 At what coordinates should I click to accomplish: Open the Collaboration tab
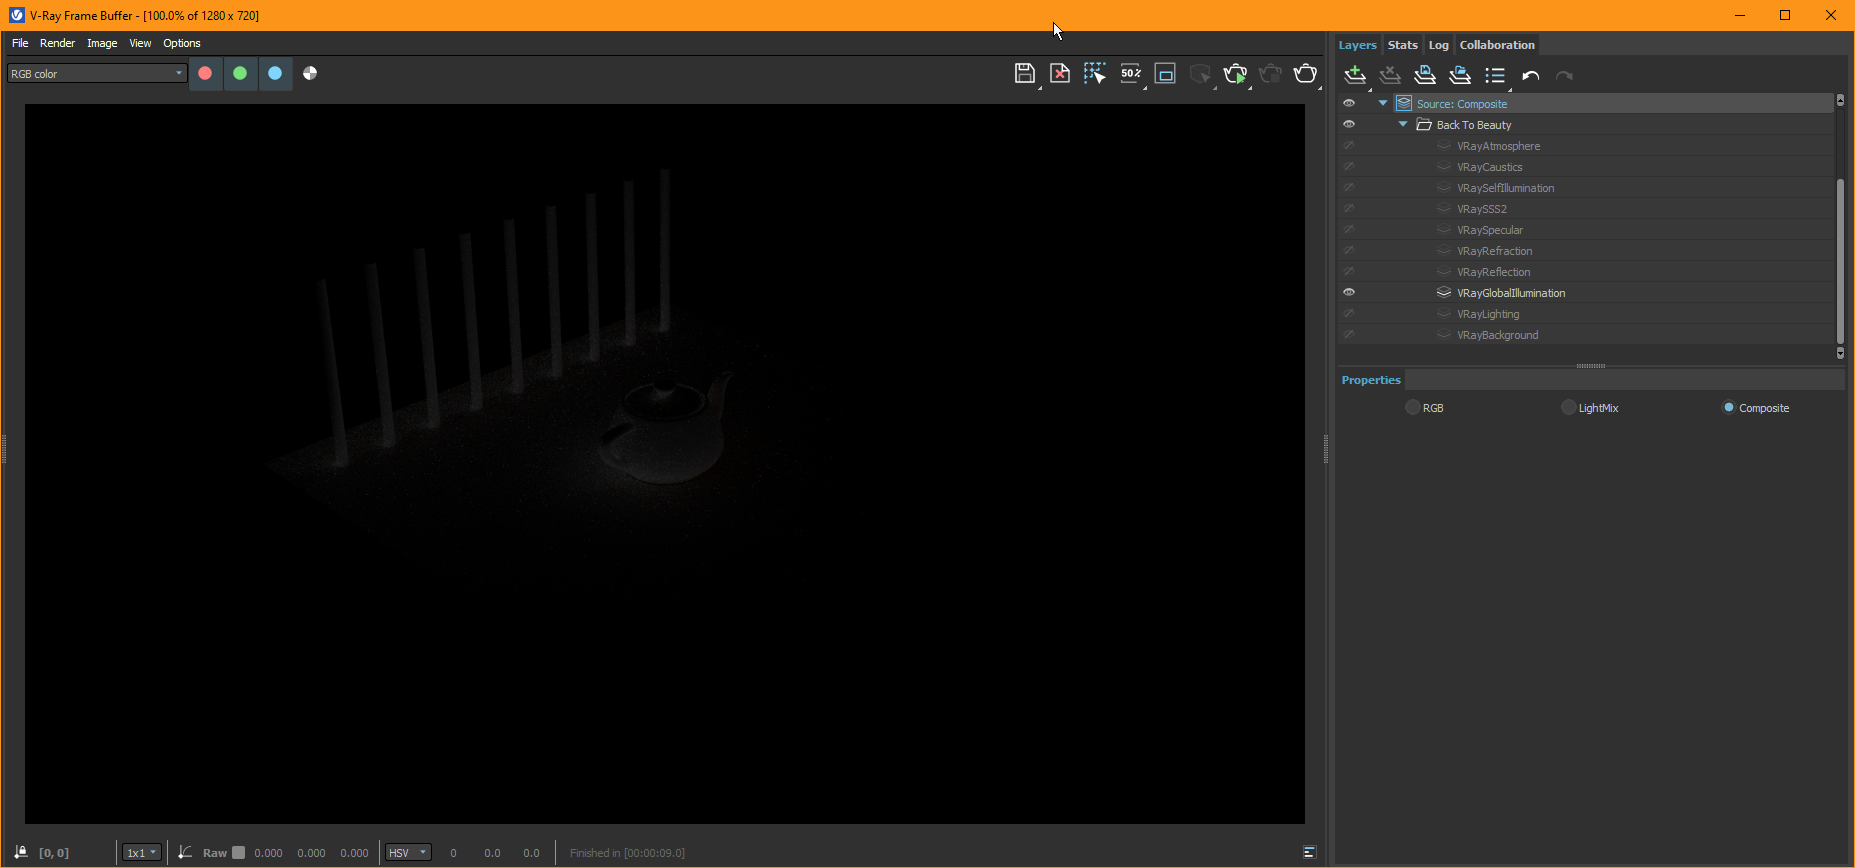coord(1496,44)
